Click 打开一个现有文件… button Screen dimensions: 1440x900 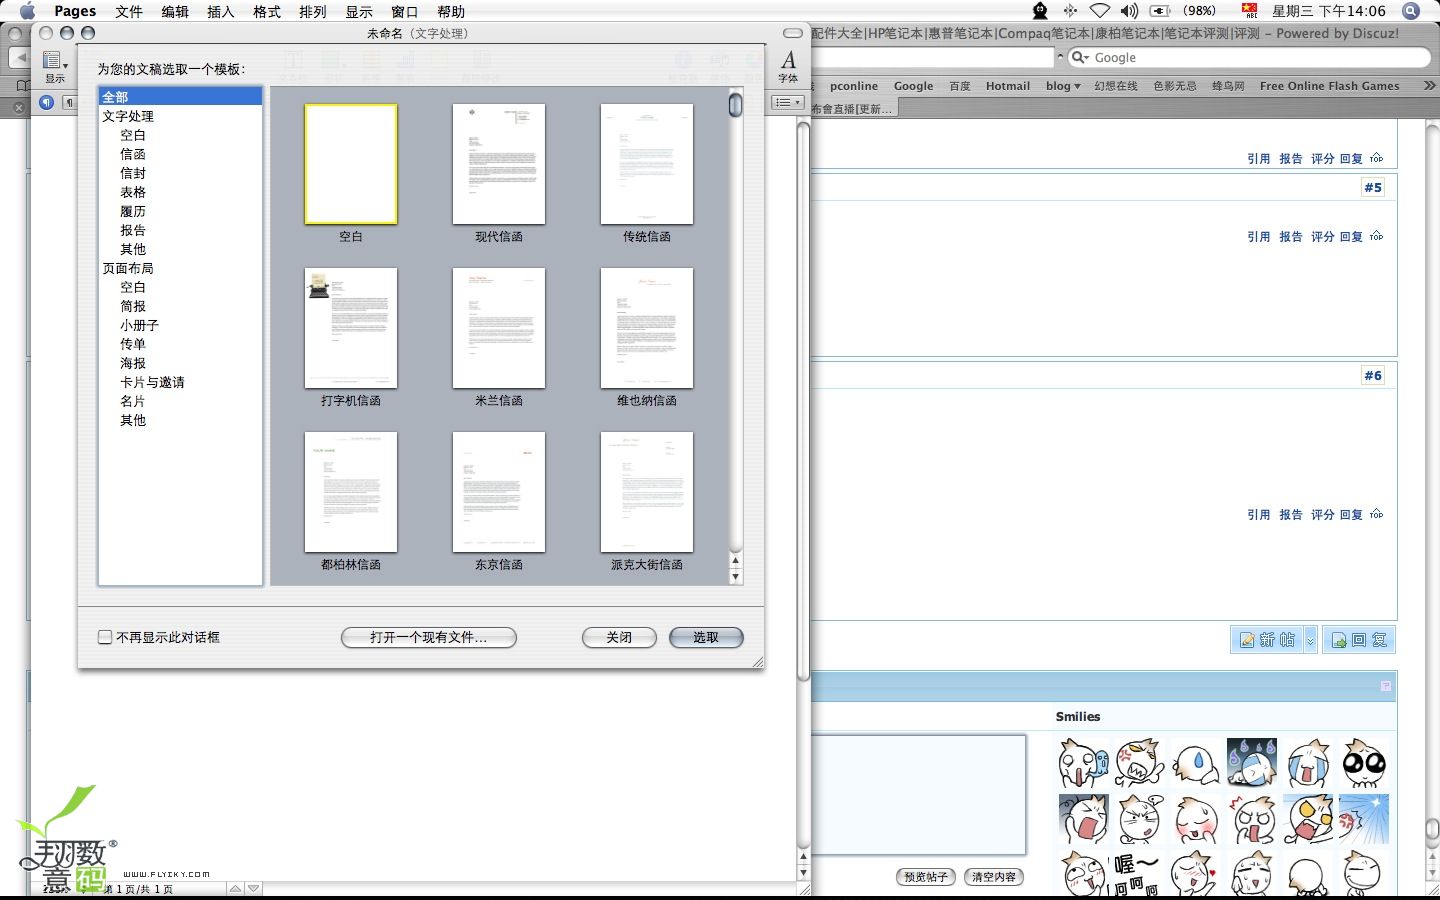[x=429, y=637]
